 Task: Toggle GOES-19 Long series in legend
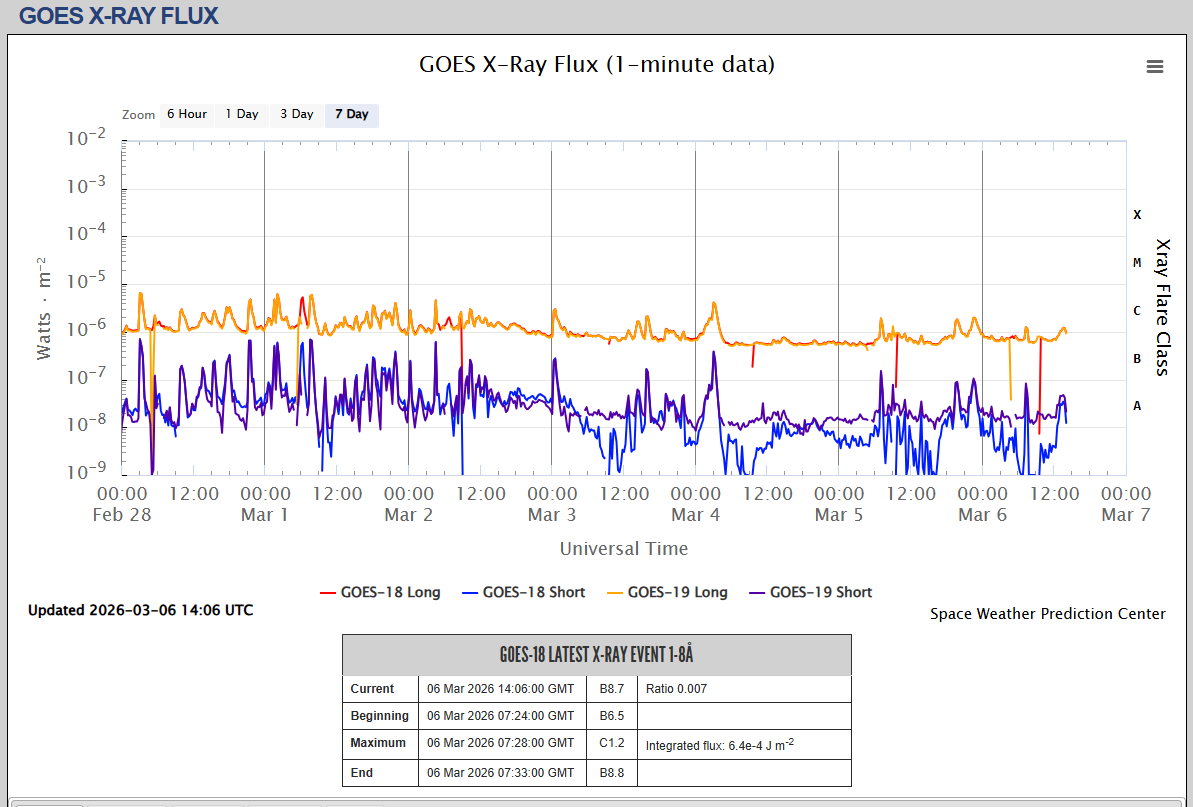point(667,593)
